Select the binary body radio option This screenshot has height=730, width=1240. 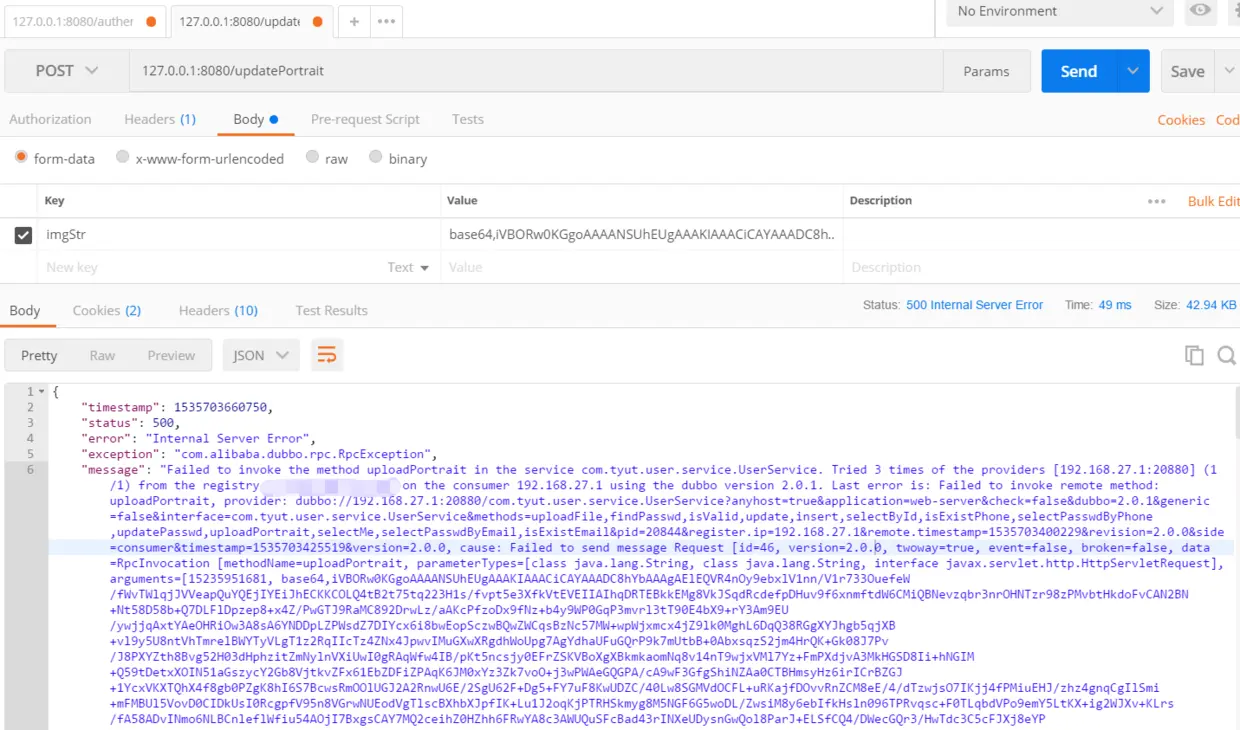[375, 157]
